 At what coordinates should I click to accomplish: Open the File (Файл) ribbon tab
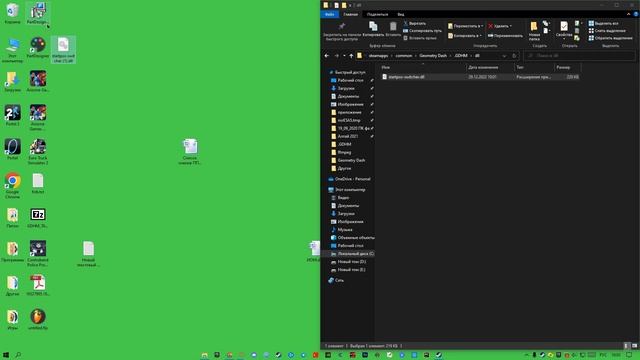(x=330, y=14)
